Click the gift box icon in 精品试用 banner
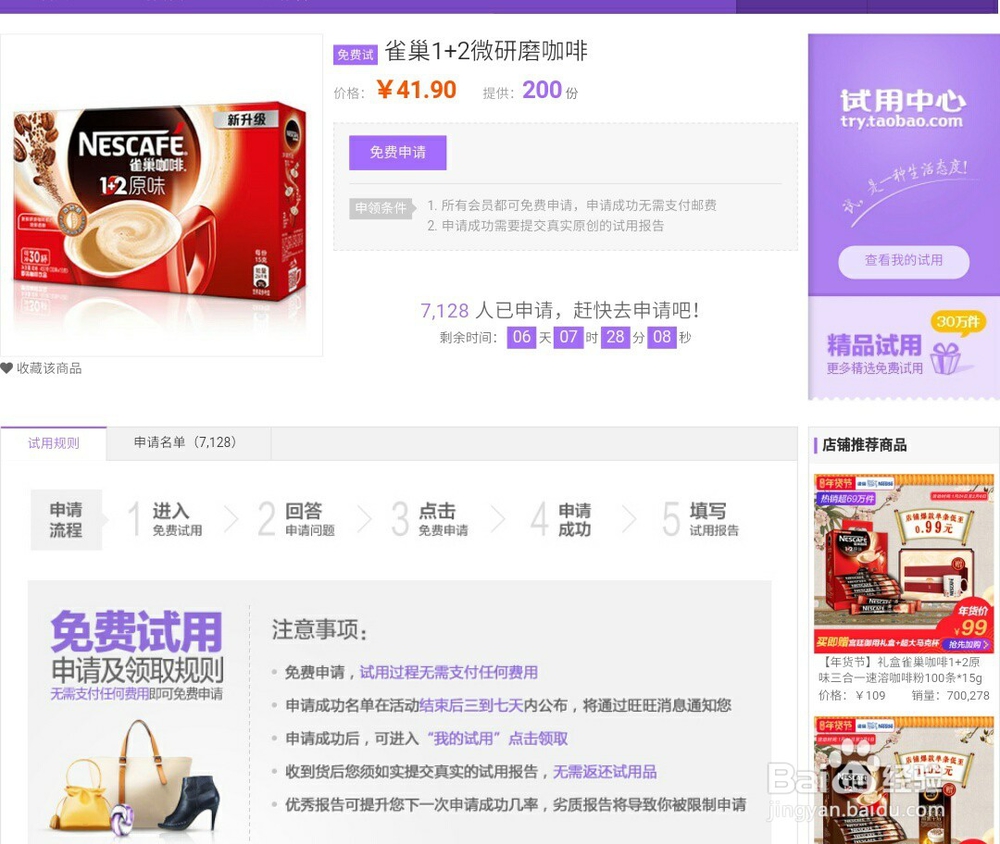 [946, 359]
